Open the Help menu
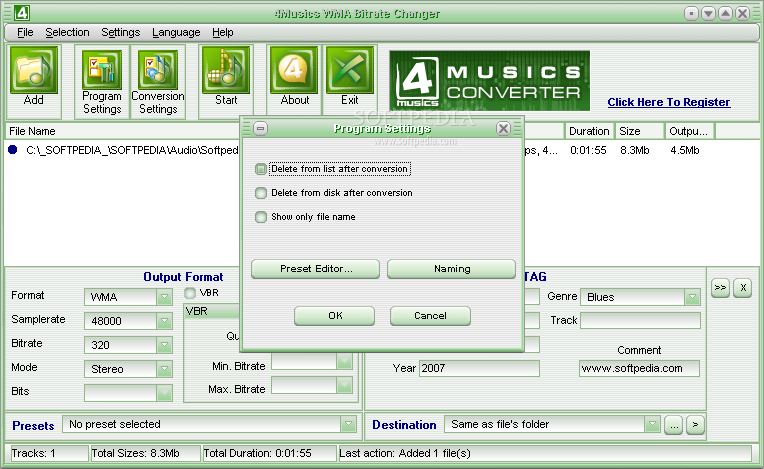 coord(223,32)
